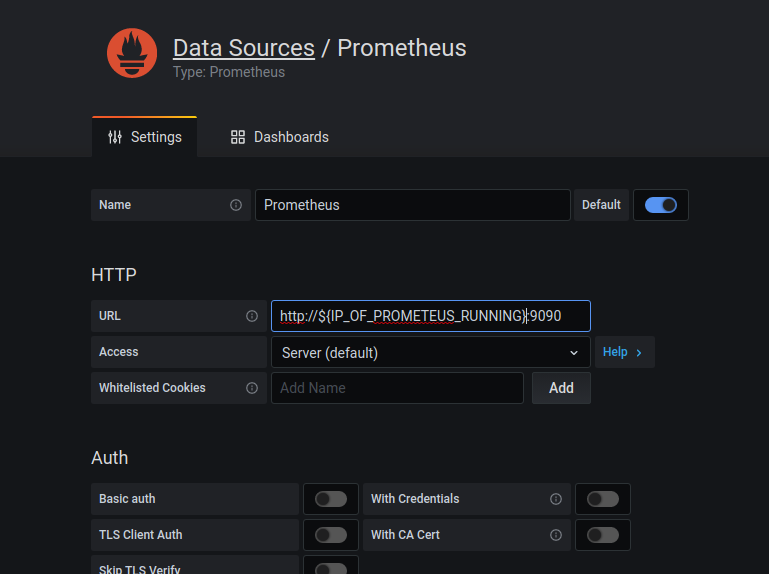Click the sliders icon on Settings tab
769x574 pixels.
coord(115,137)
